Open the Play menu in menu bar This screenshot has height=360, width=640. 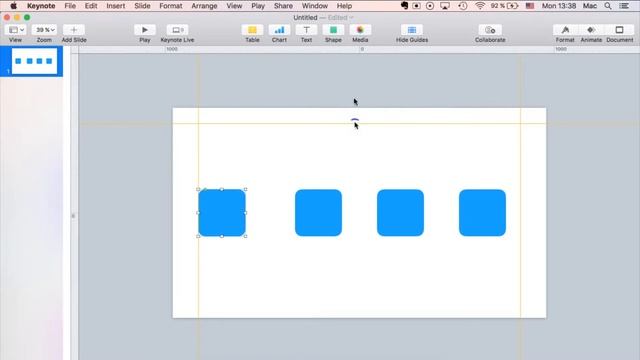click(258, 6)
